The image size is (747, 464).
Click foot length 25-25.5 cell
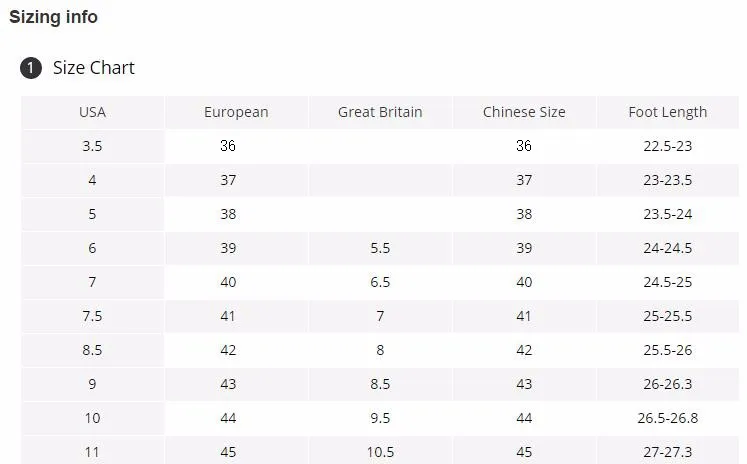point(668,316)
